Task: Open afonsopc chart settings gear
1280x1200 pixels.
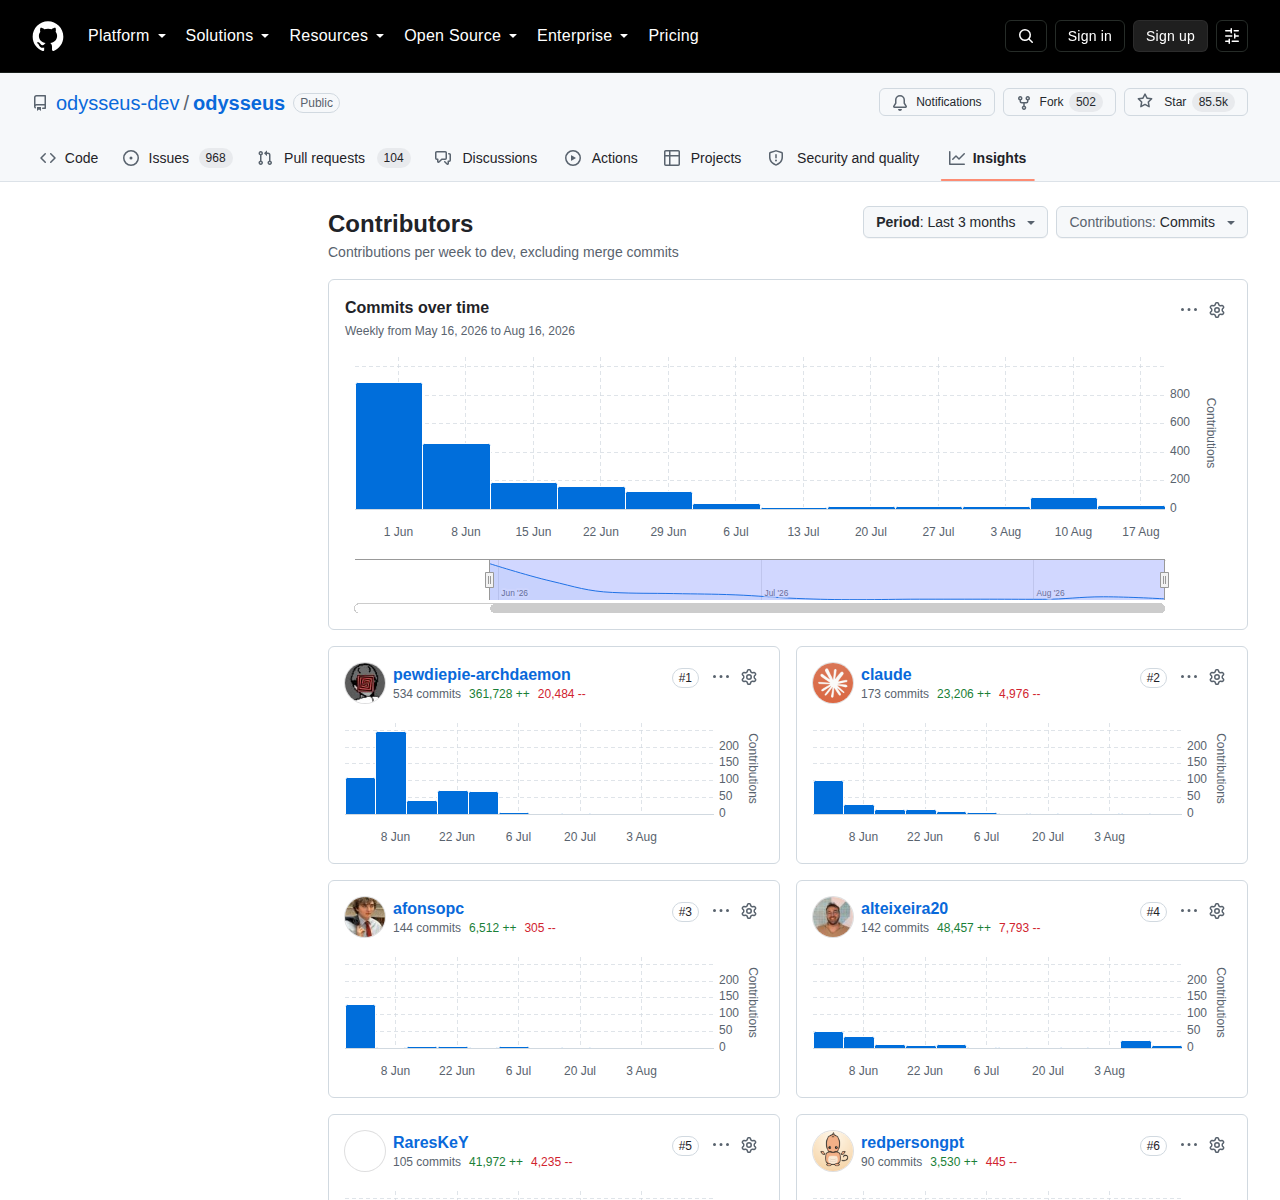Action: (749, 911)
